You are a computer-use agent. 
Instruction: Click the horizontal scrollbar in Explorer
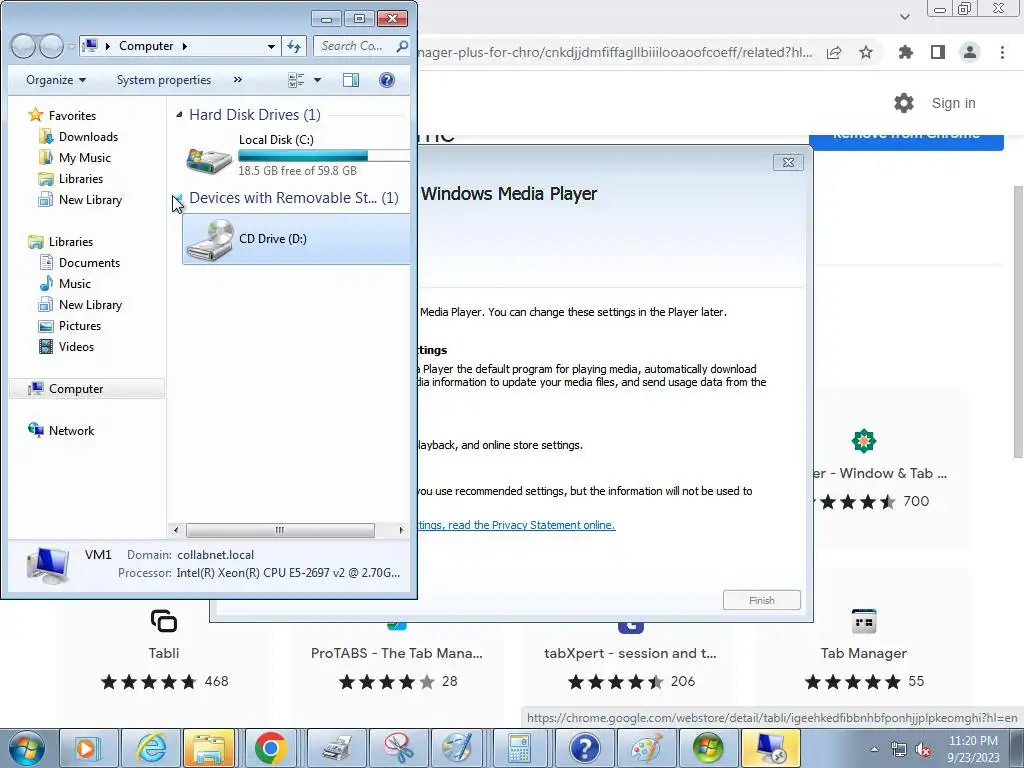coord(280,530)
